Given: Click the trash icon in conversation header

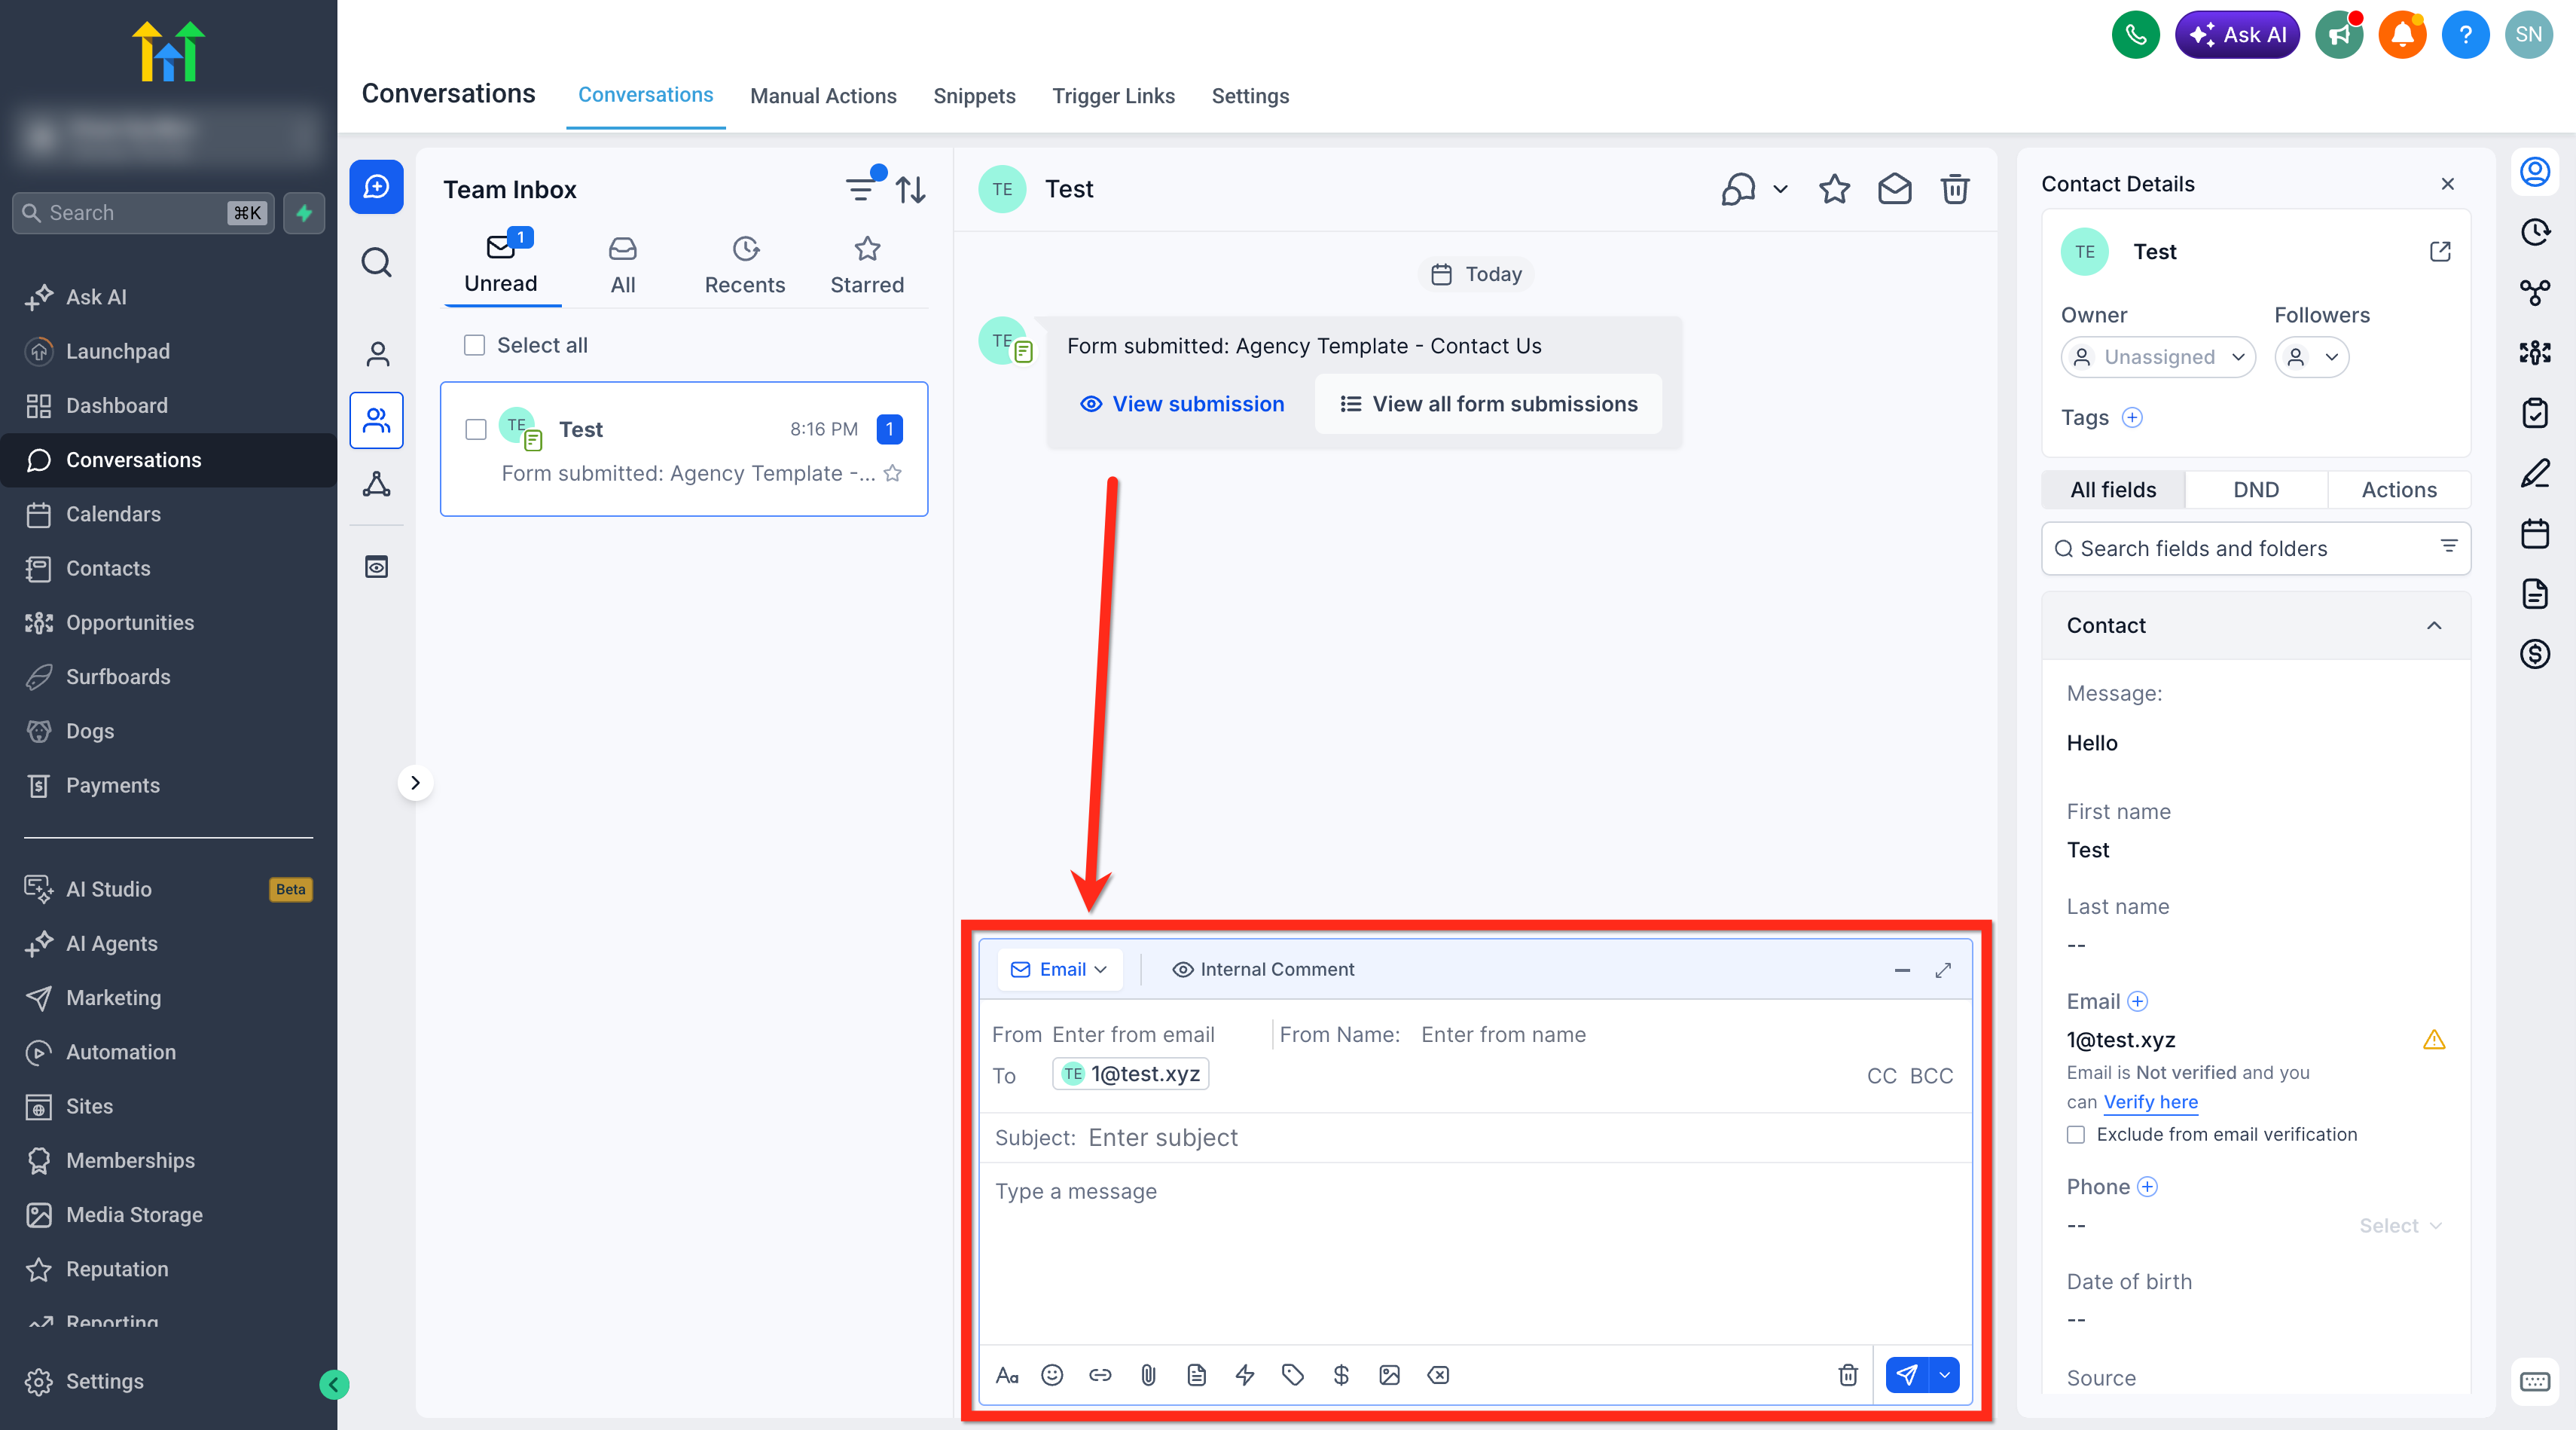Looking at the screenshot, I should point(1954,189).
